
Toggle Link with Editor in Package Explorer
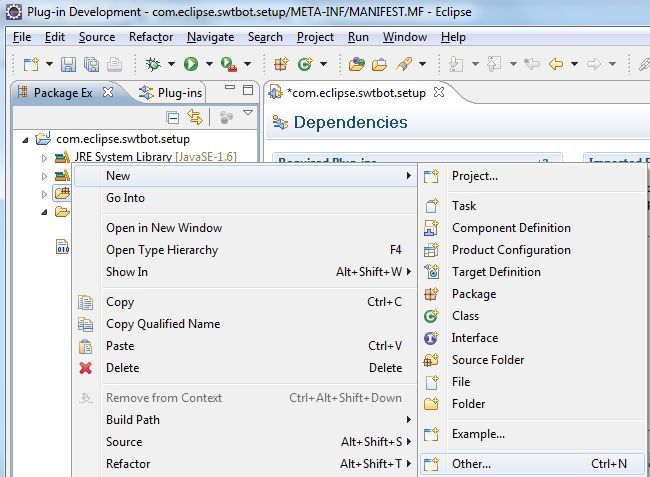click(x=195, y=117)
